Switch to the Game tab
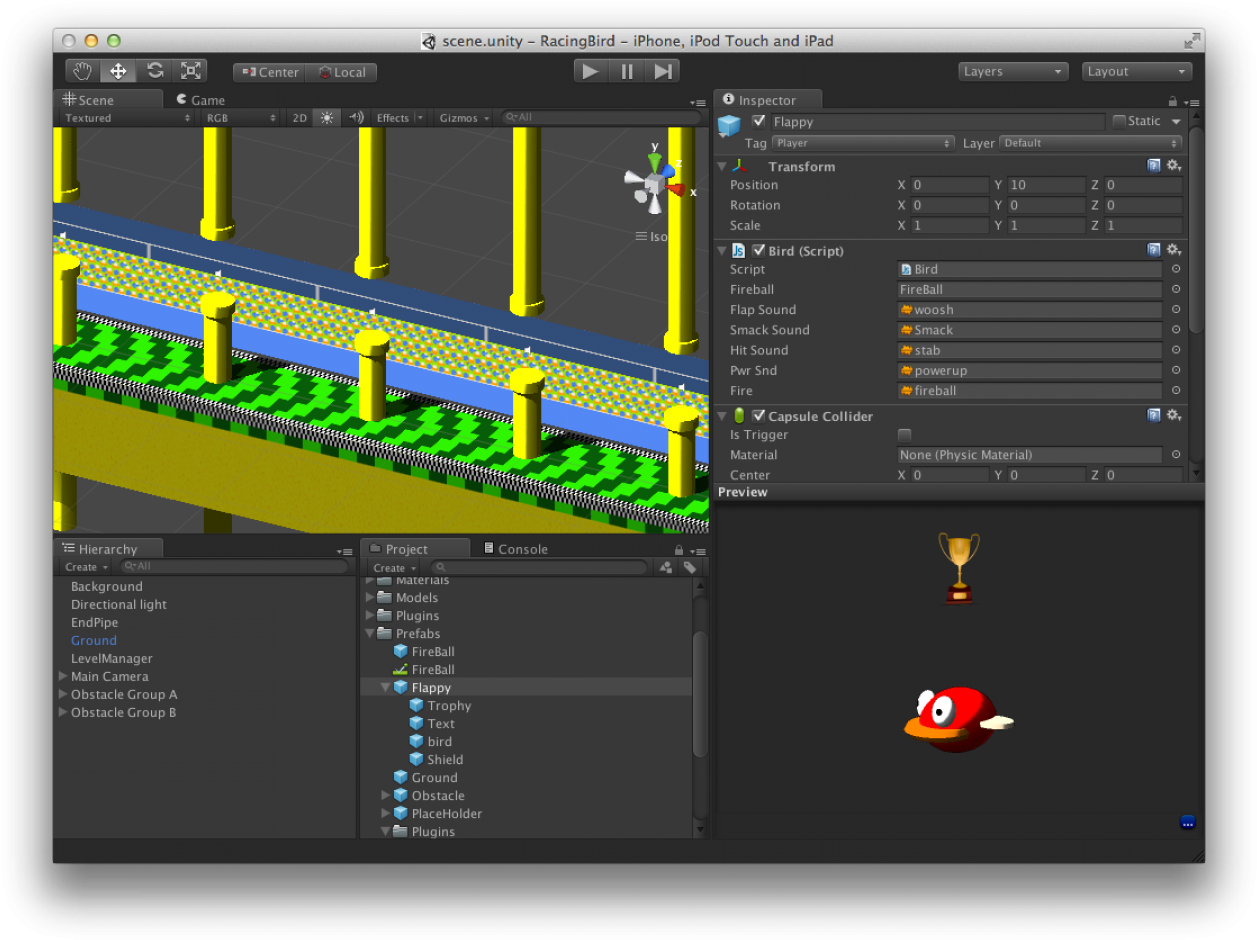Viewport: 1257px width, 940px height. point(200,100)
